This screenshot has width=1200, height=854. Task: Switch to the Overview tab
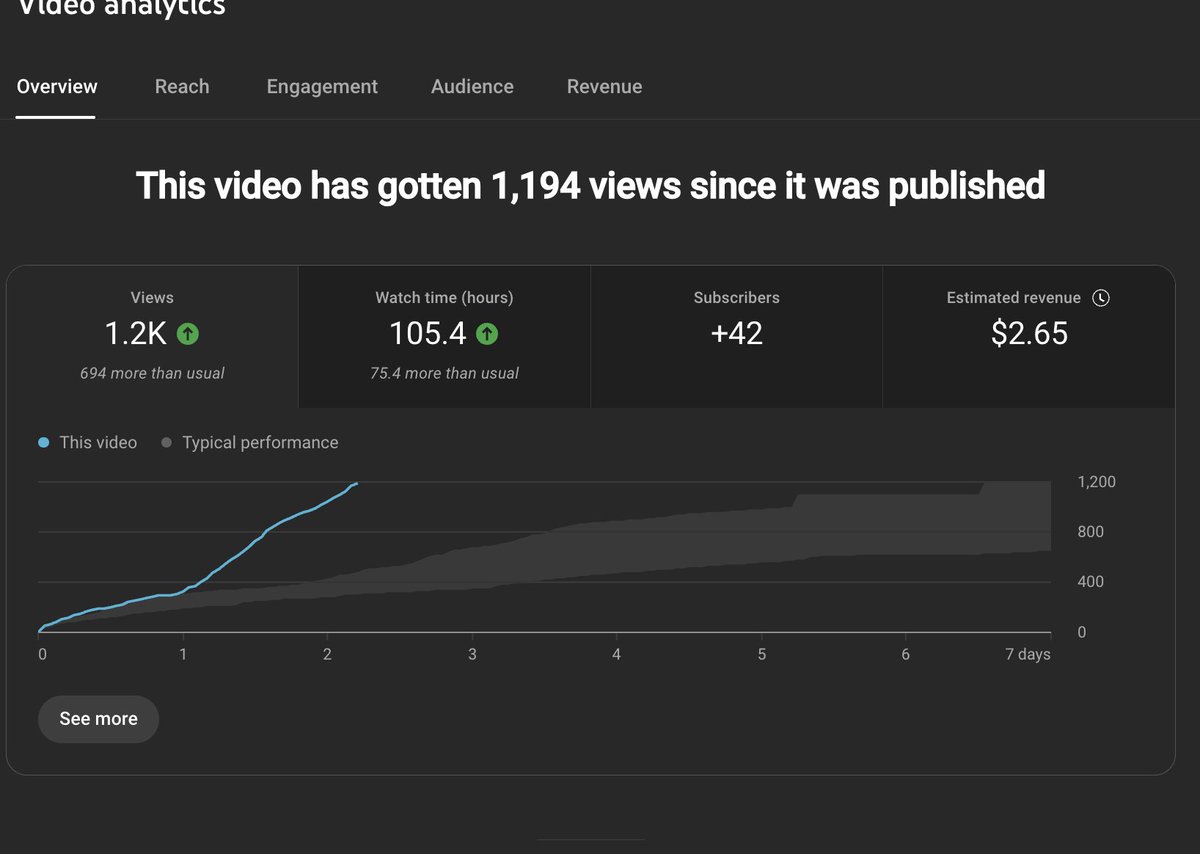(57, 87)
